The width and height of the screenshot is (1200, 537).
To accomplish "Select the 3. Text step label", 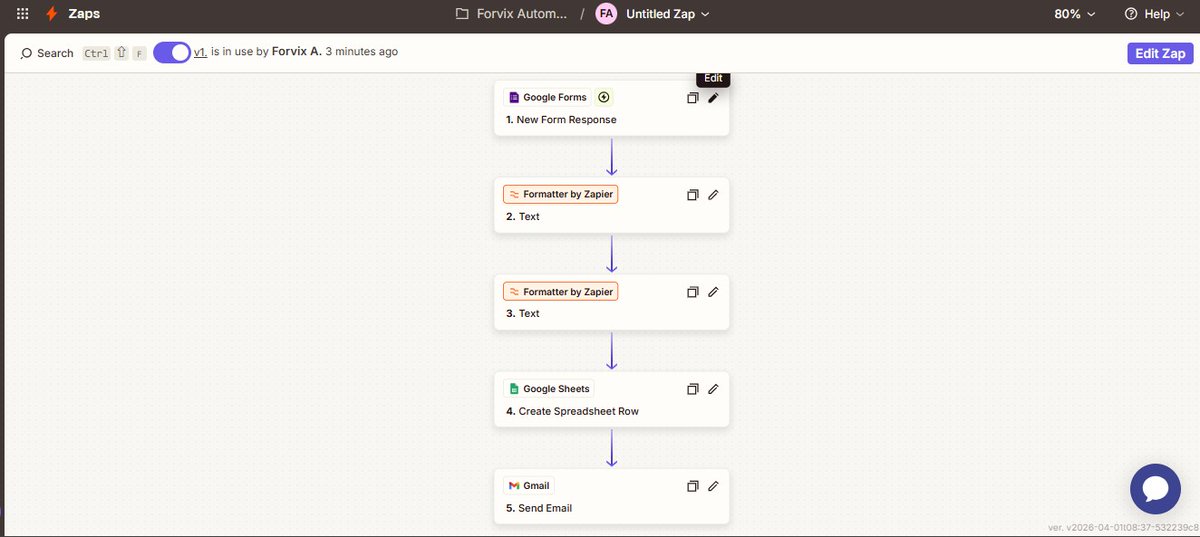I will [523, 314].
